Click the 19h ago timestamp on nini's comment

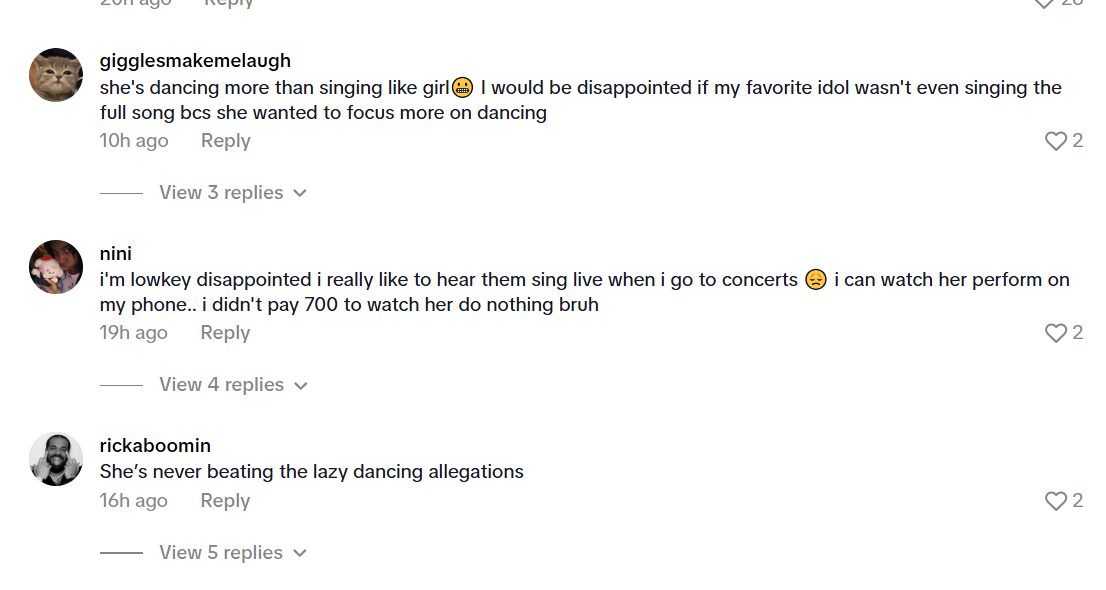134,333
